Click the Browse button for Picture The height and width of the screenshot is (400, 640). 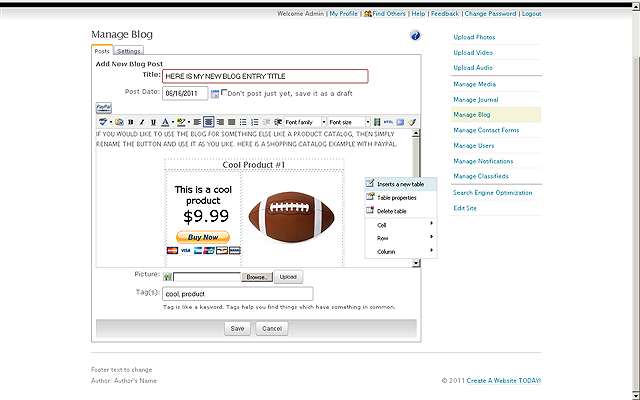click(x=258, y=276)
